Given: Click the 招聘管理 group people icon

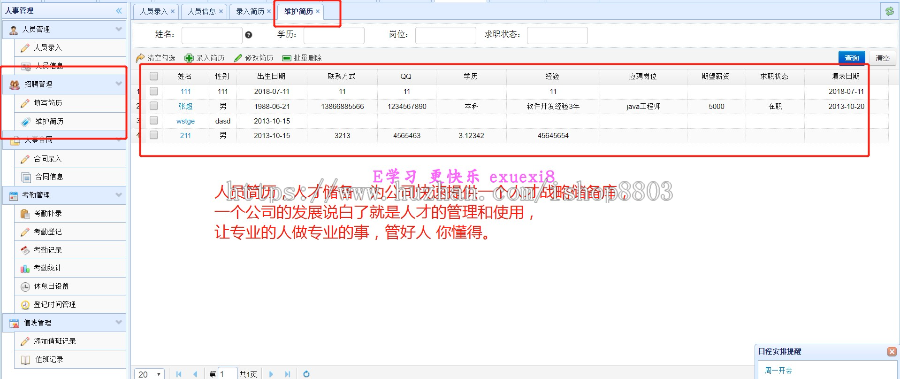Looking at the screenshot, I should [x=14, y=84].
